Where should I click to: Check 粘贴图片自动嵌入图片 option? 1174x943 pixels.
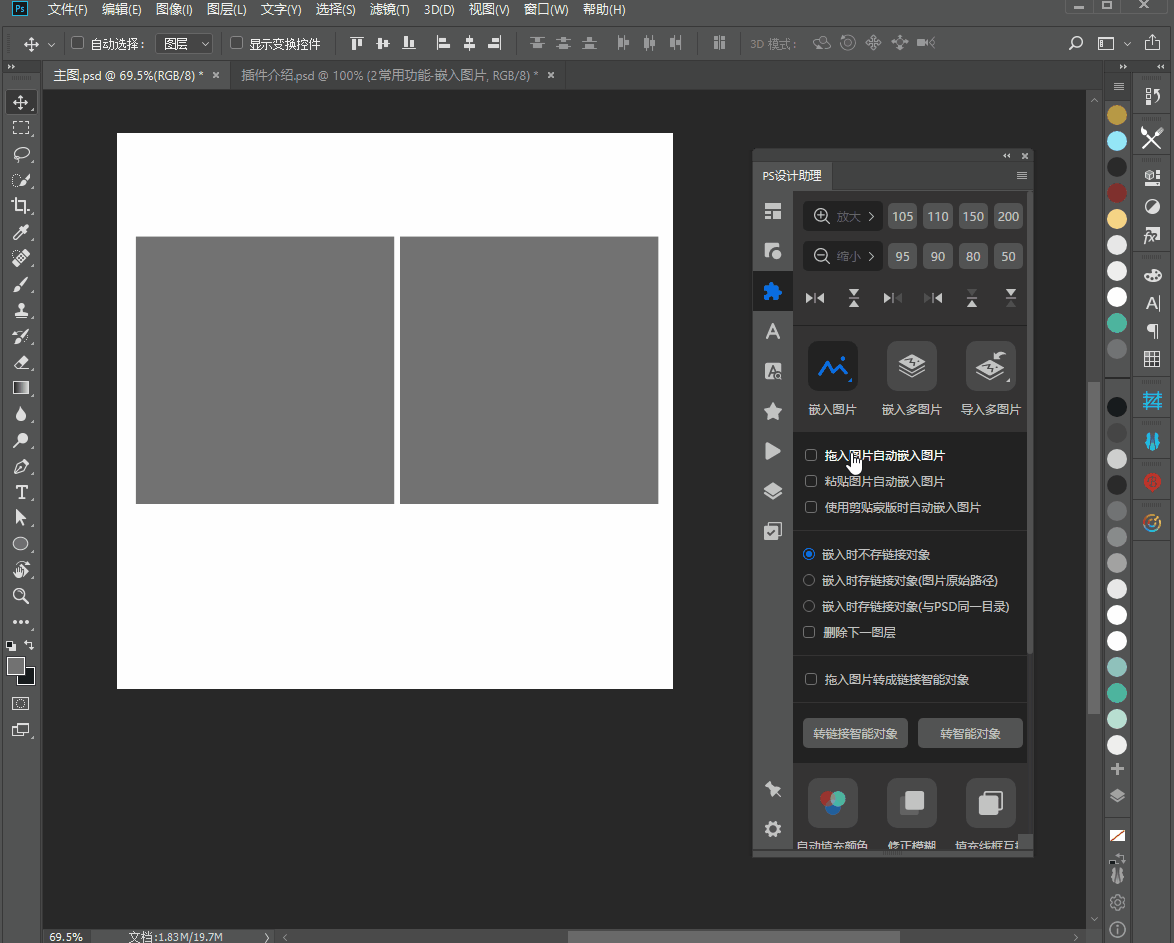pyautogui.click(x=811, y=481)
